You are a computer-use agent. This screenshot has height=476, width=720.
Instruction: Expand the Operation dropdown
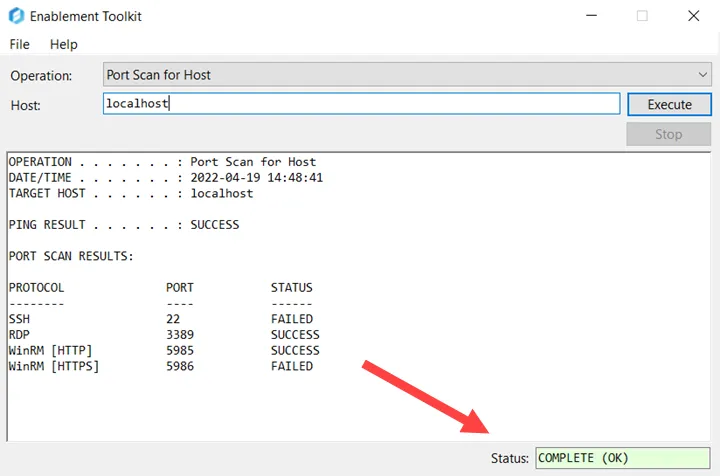[407, 74]
